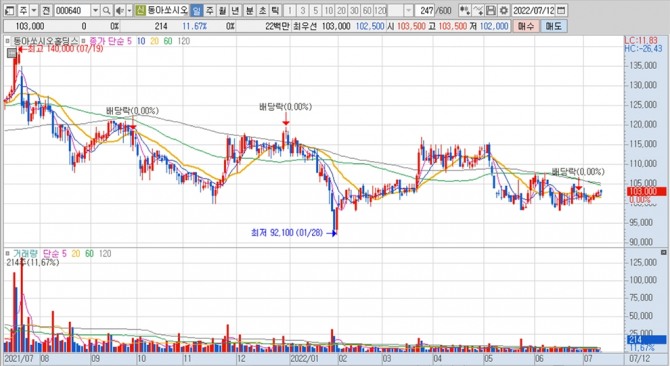Click the stock search magnifier icon
Viewport: 670px width, 366px height.
(x=107, y=10)
